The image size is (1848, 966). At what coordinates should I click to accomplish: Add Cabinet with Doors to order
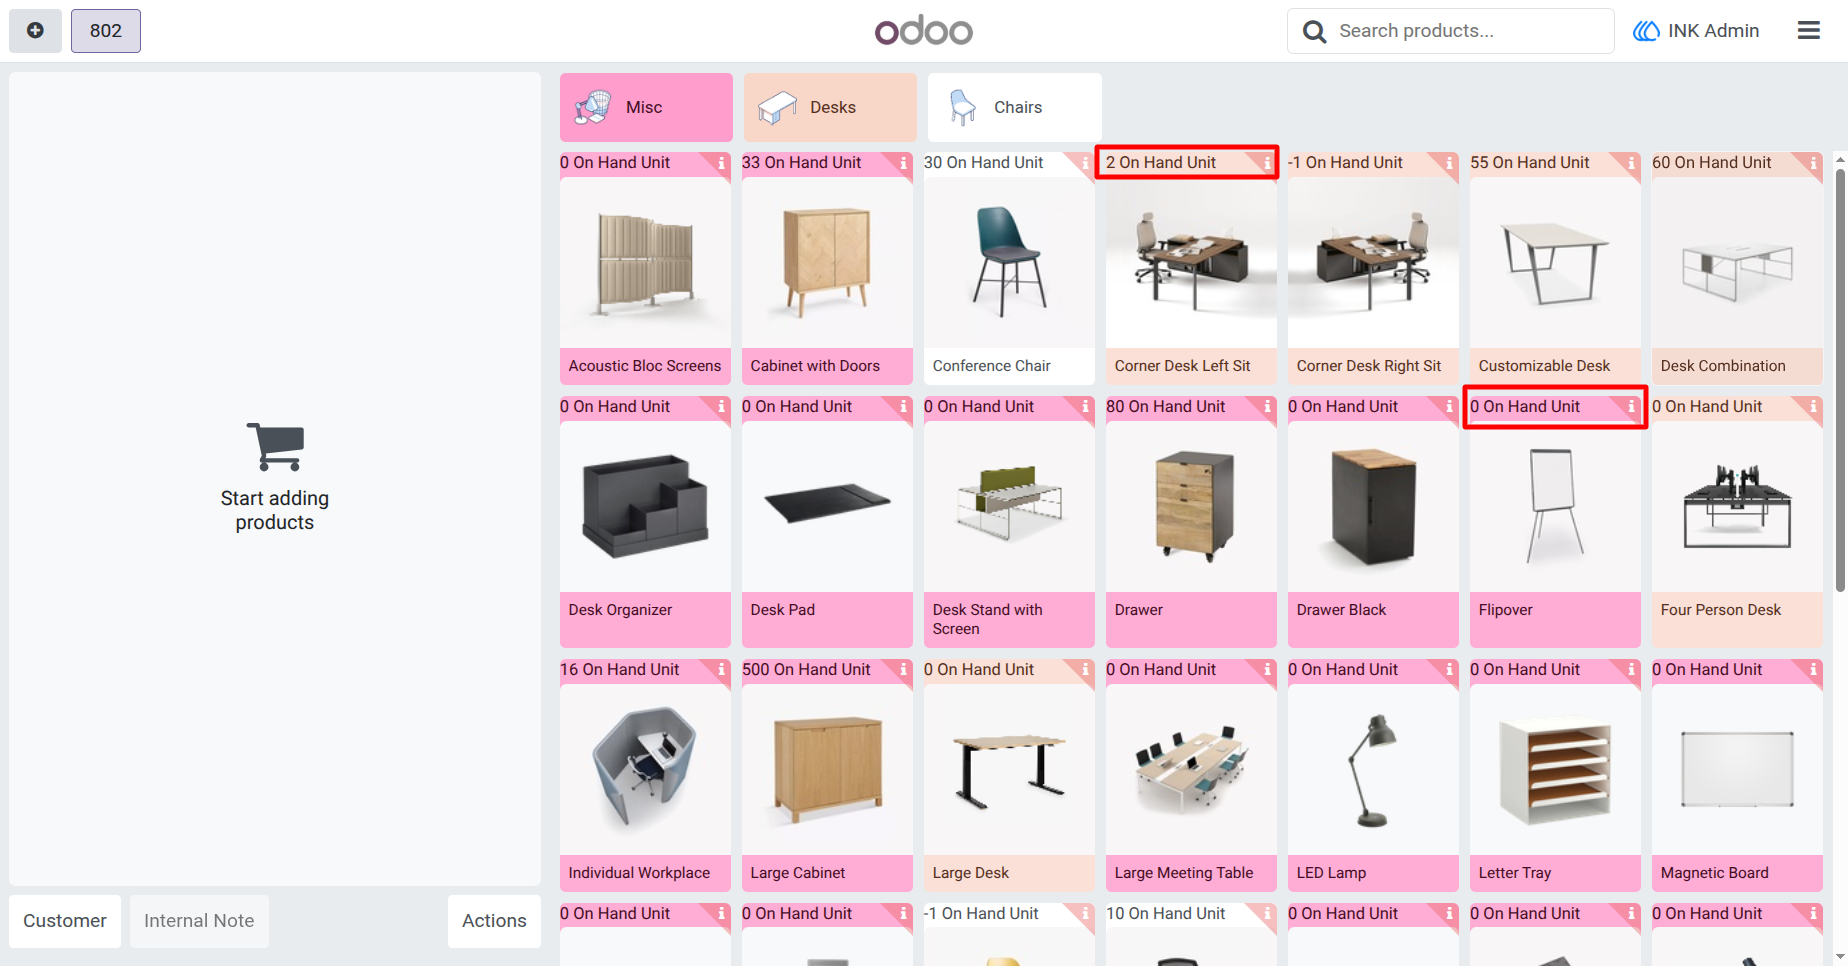[x=827, y=268]
